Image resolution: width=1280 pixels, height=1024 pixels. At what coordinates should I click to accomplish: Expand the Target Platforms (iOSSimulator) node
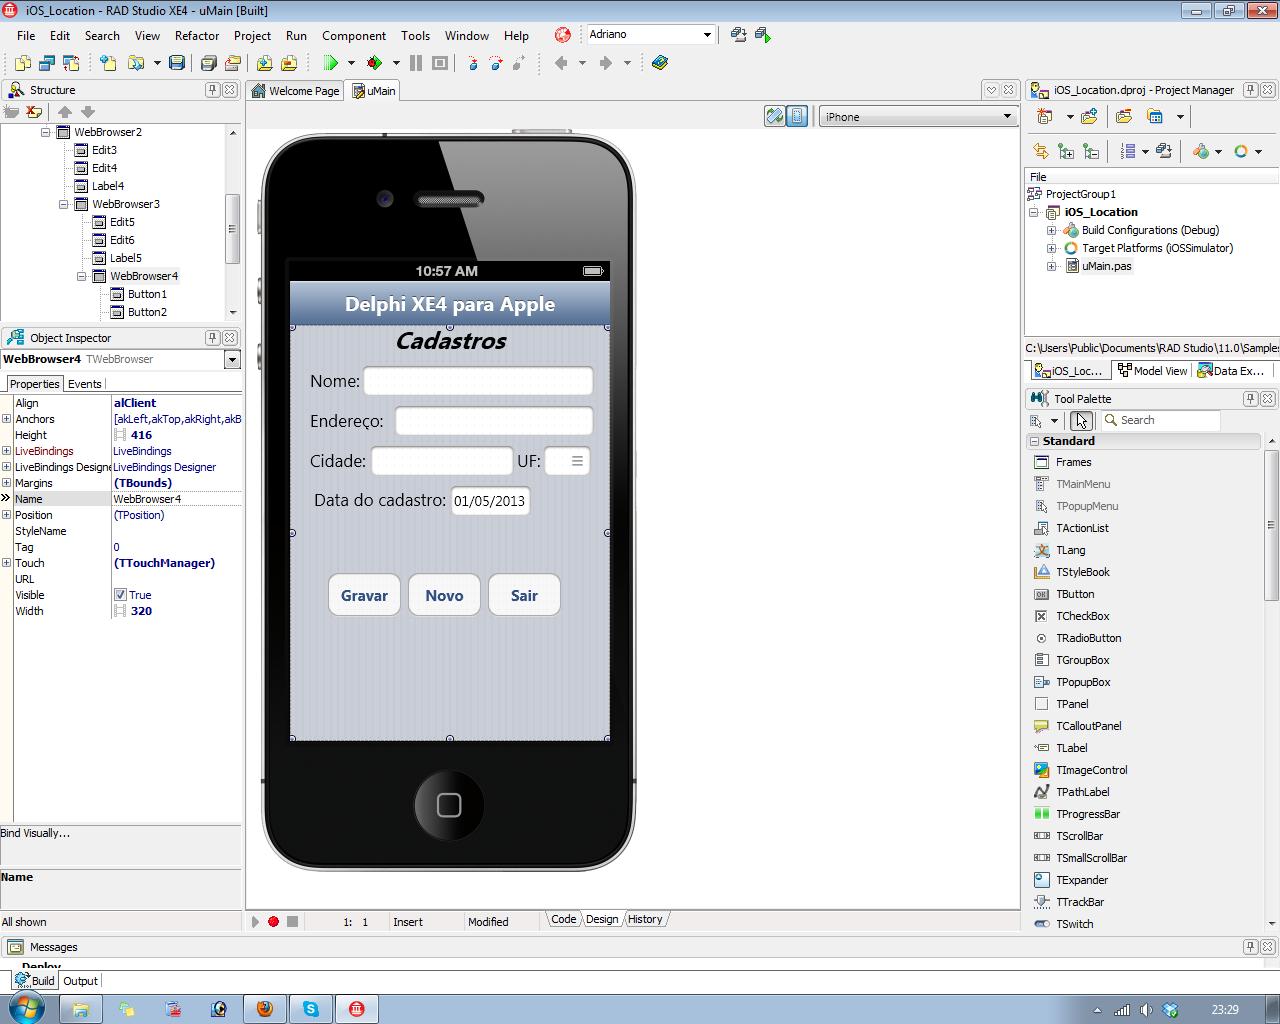pos(1051,248)
